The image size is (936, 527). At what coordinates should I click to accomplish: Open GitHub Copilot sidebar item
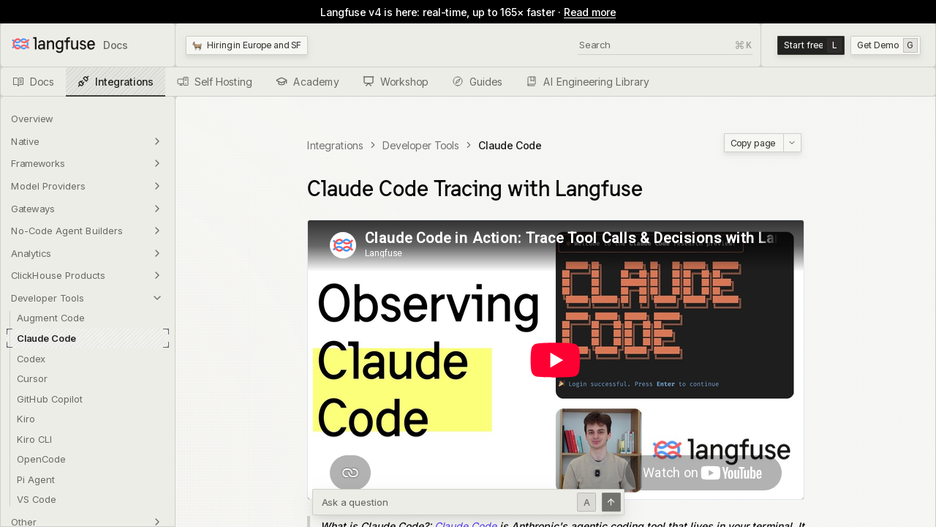pos(50,399)
